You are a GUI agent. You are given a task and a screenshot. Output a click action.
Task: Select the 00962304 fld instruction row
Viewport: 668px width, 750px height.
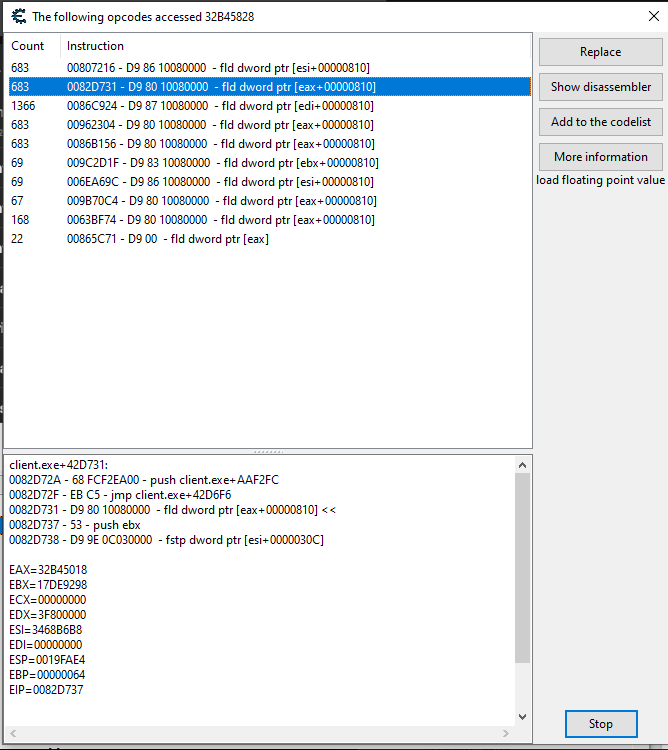(x=270, y=125)
